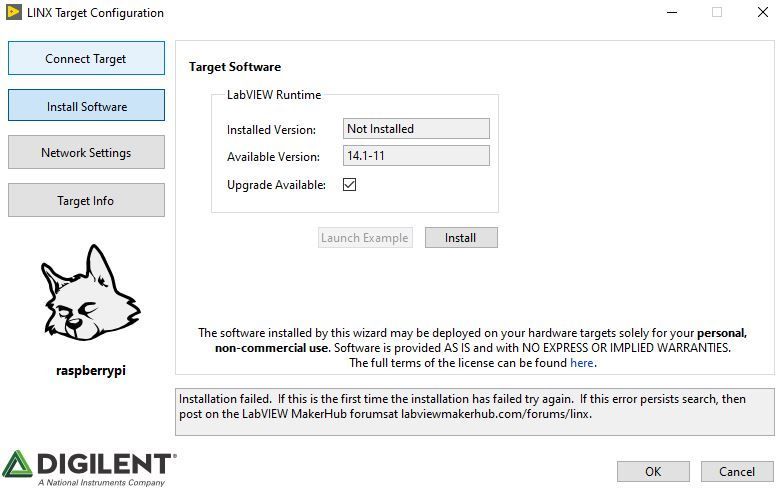Click the 'A National Instruments Company' tagline
Screen dimensions: 783x490
coord(101,483)
